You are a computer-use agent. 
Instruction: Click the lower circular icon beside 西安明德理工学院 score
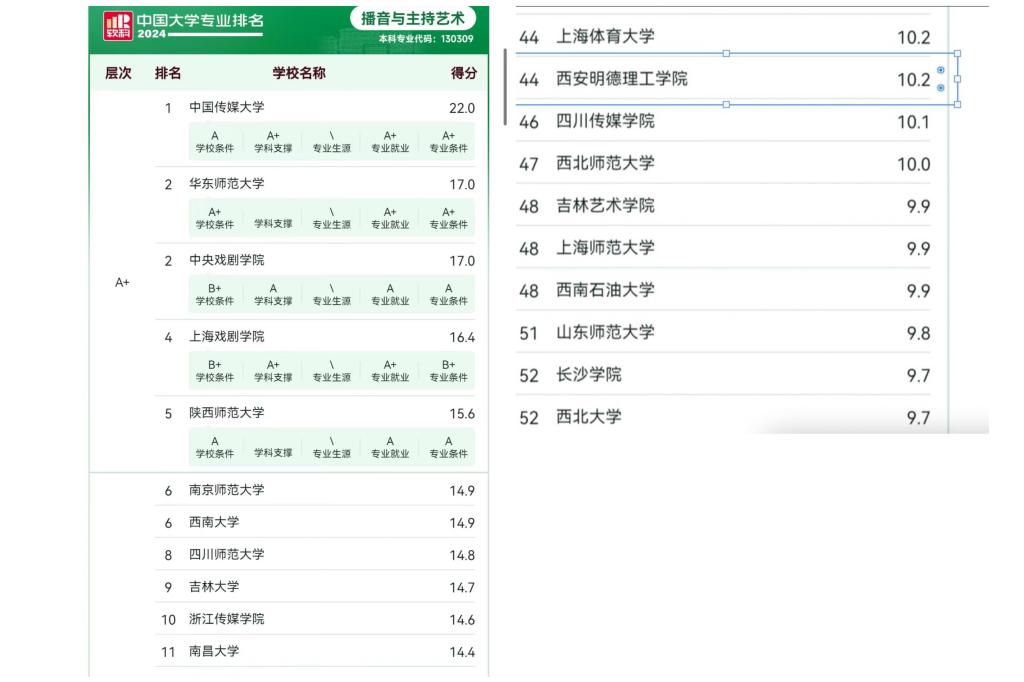coord(941,88)
